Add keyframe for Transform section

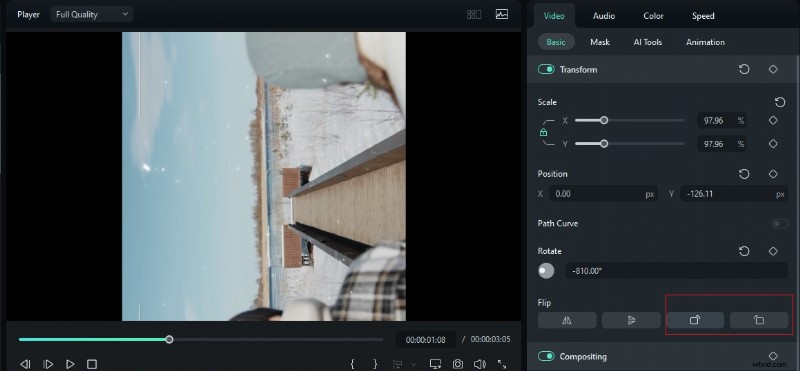773,69
